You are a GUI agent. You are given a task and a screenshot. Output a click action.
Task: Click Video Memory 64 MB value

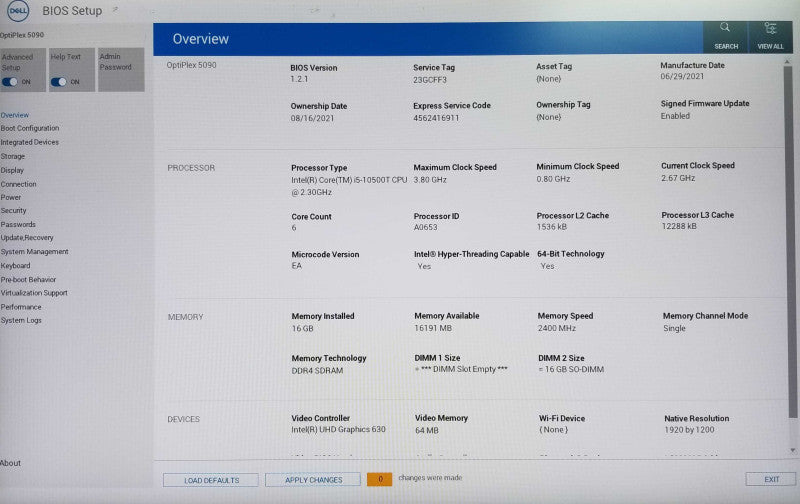[x=427, y=431]
